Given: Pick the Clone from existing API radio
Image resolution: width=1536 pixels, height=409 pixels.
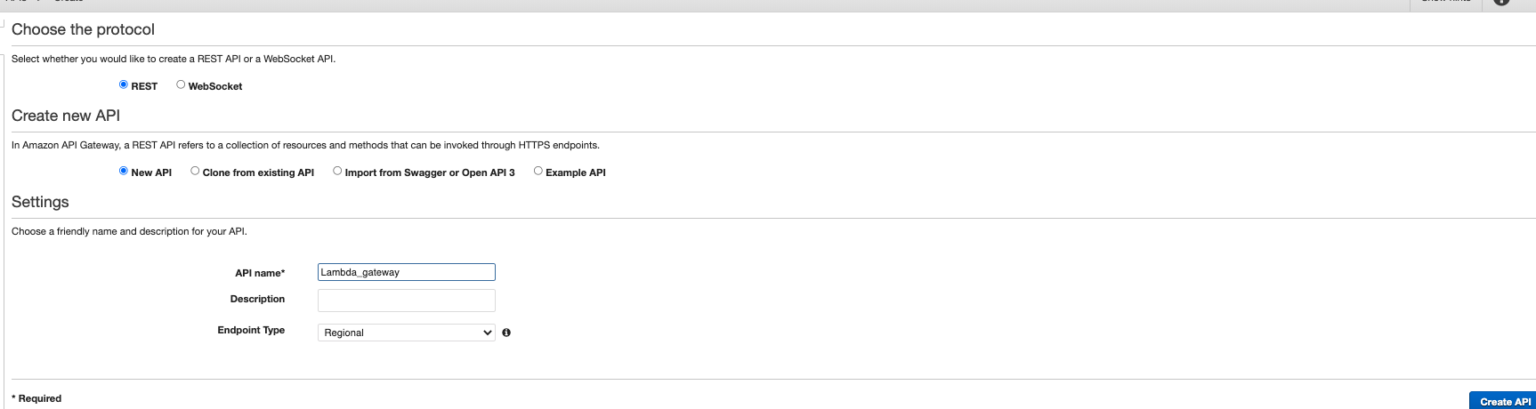Looking at the screenshot, I should click(194, 171).
